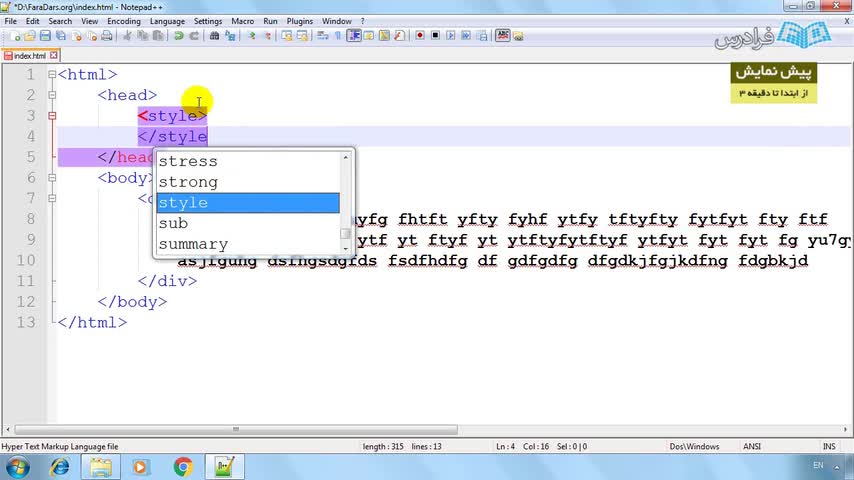Click the macro Playback icon
This screenshot has height=480, width=854.
coord(450,36)
